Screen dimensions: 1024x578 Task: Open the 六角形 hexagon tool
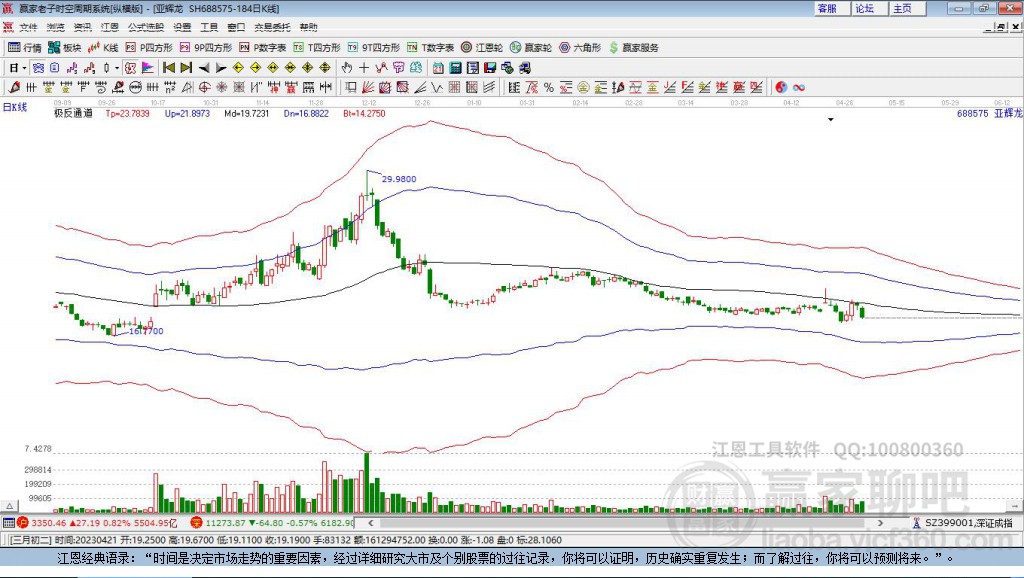pyautogui.click(x=580, y=48)
